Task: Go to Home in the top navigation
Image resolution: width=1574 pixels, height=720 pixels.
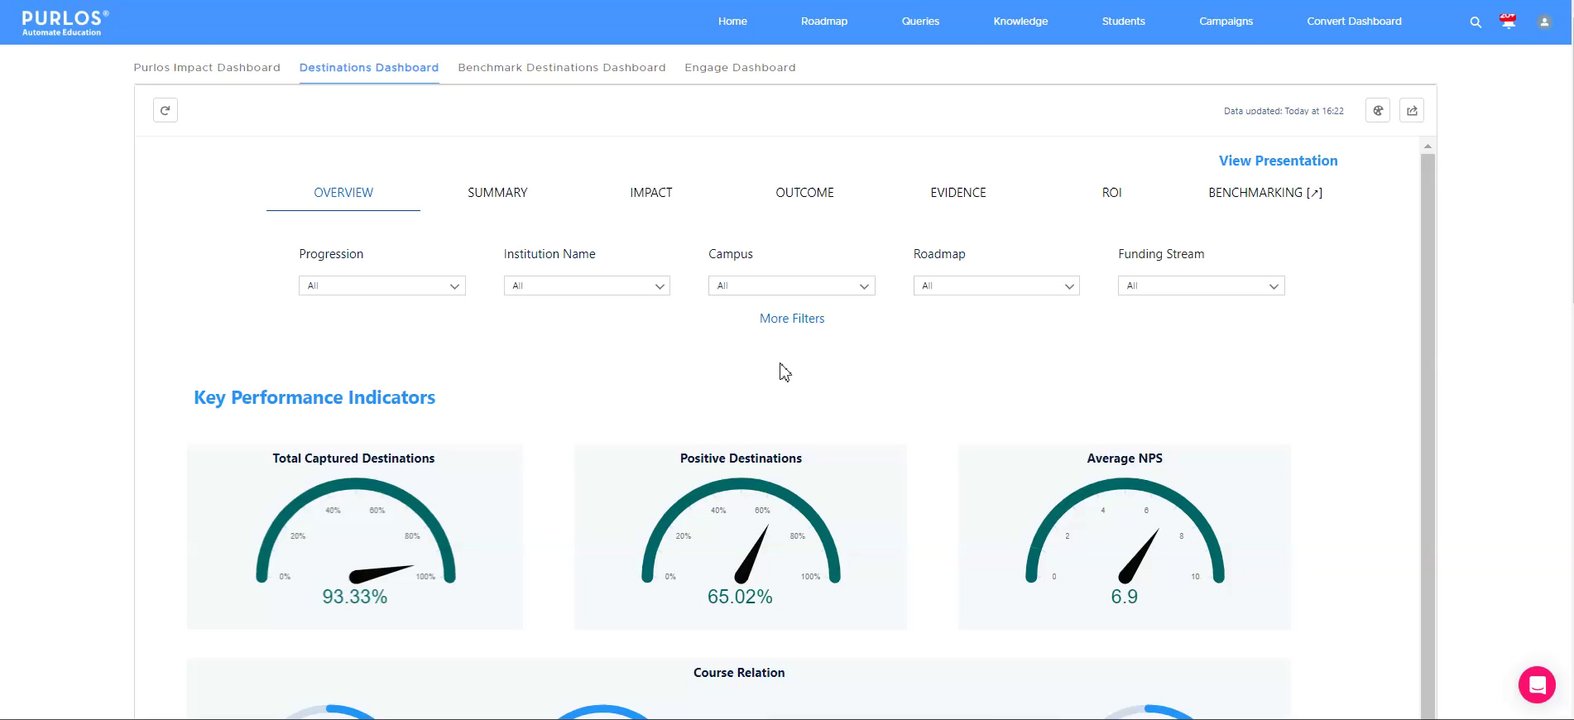Action: tap(733, 21)
